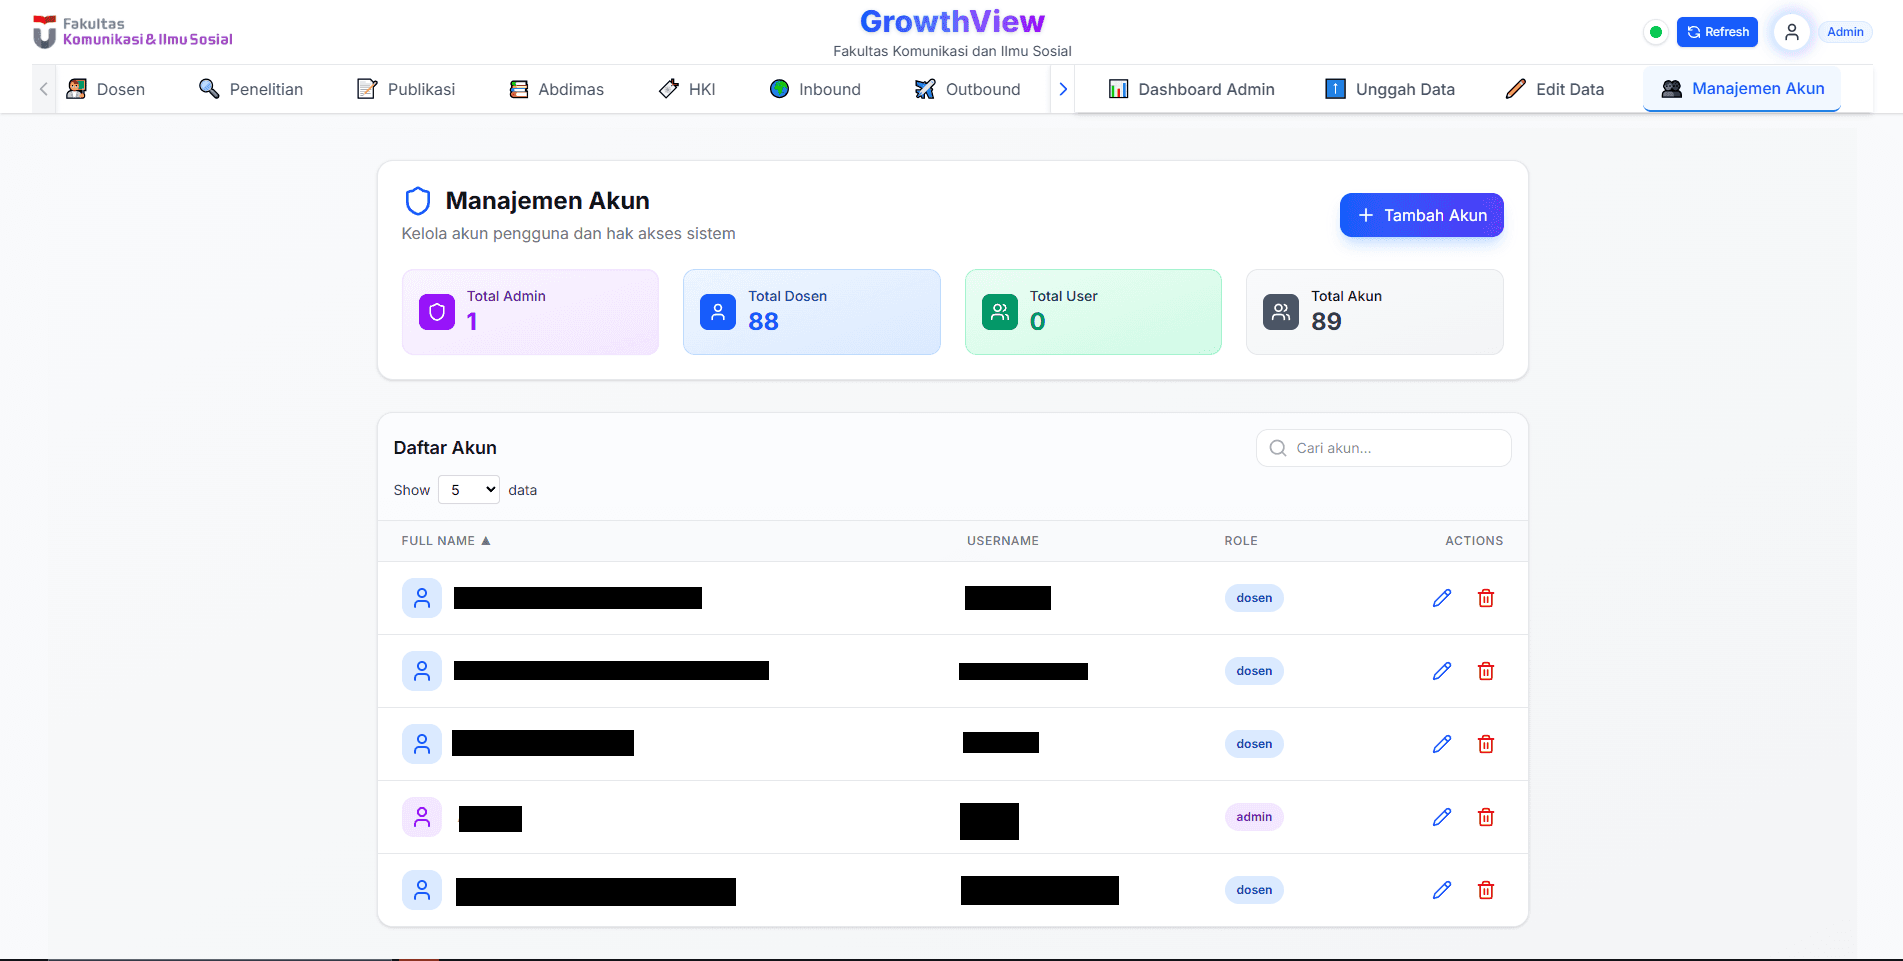Screen dimensions: 1903x961
Task: Click the delete icon in third row
Action: coord(1485,744)
